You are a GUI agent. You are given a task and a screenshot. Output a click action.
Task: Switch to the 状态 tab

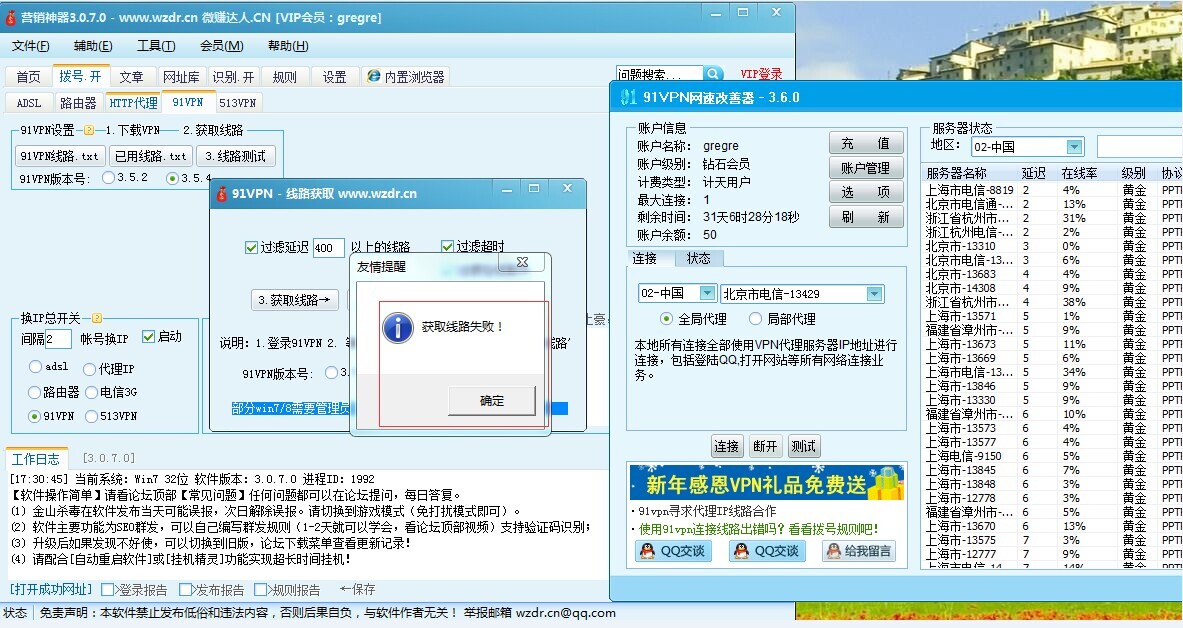click(700, 258)
